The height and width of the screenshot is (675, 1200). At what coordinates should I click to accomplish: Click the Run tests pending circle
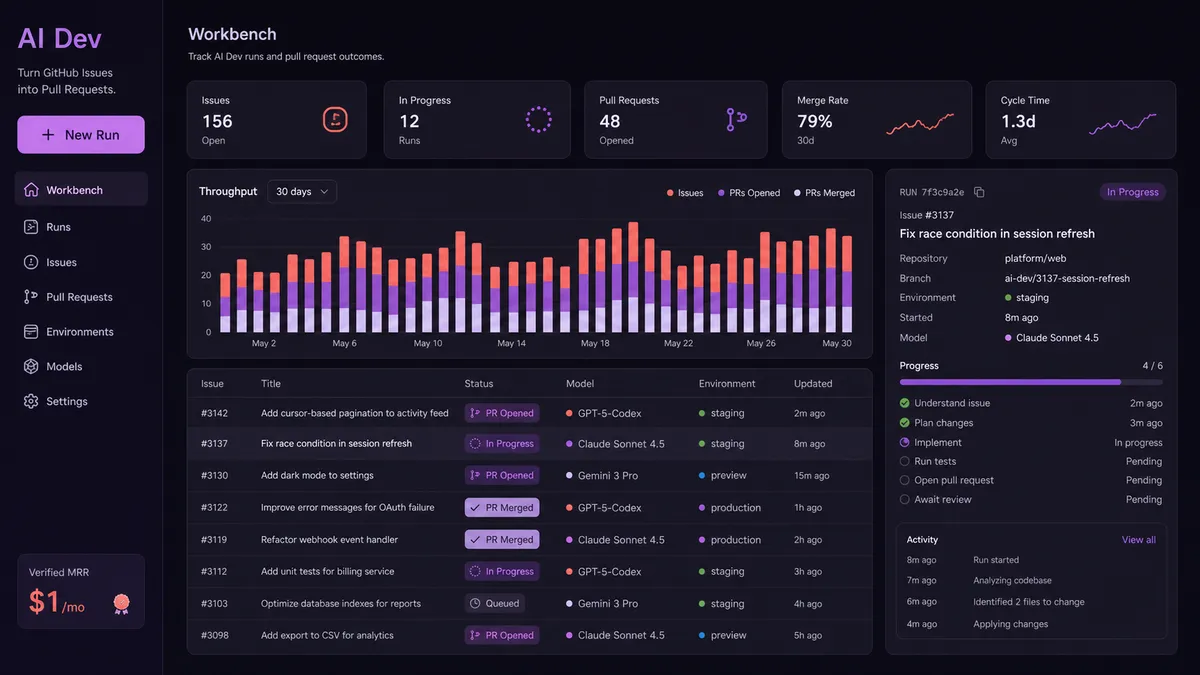(x=905, y=461)
